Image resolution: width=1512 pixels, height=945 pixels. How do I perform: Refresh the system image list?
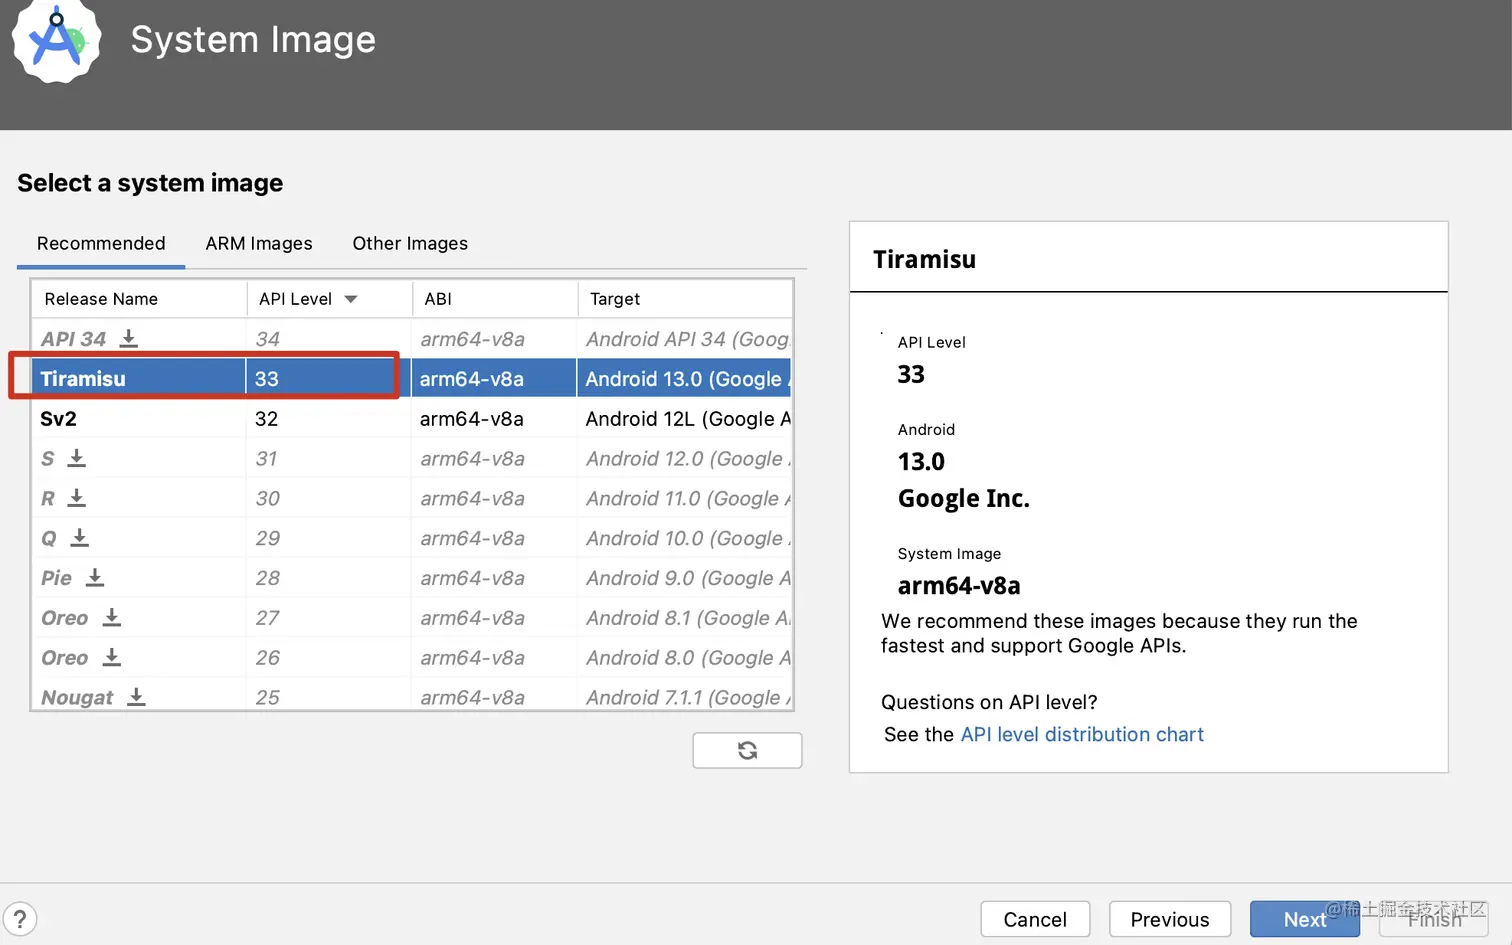point(747,751)
